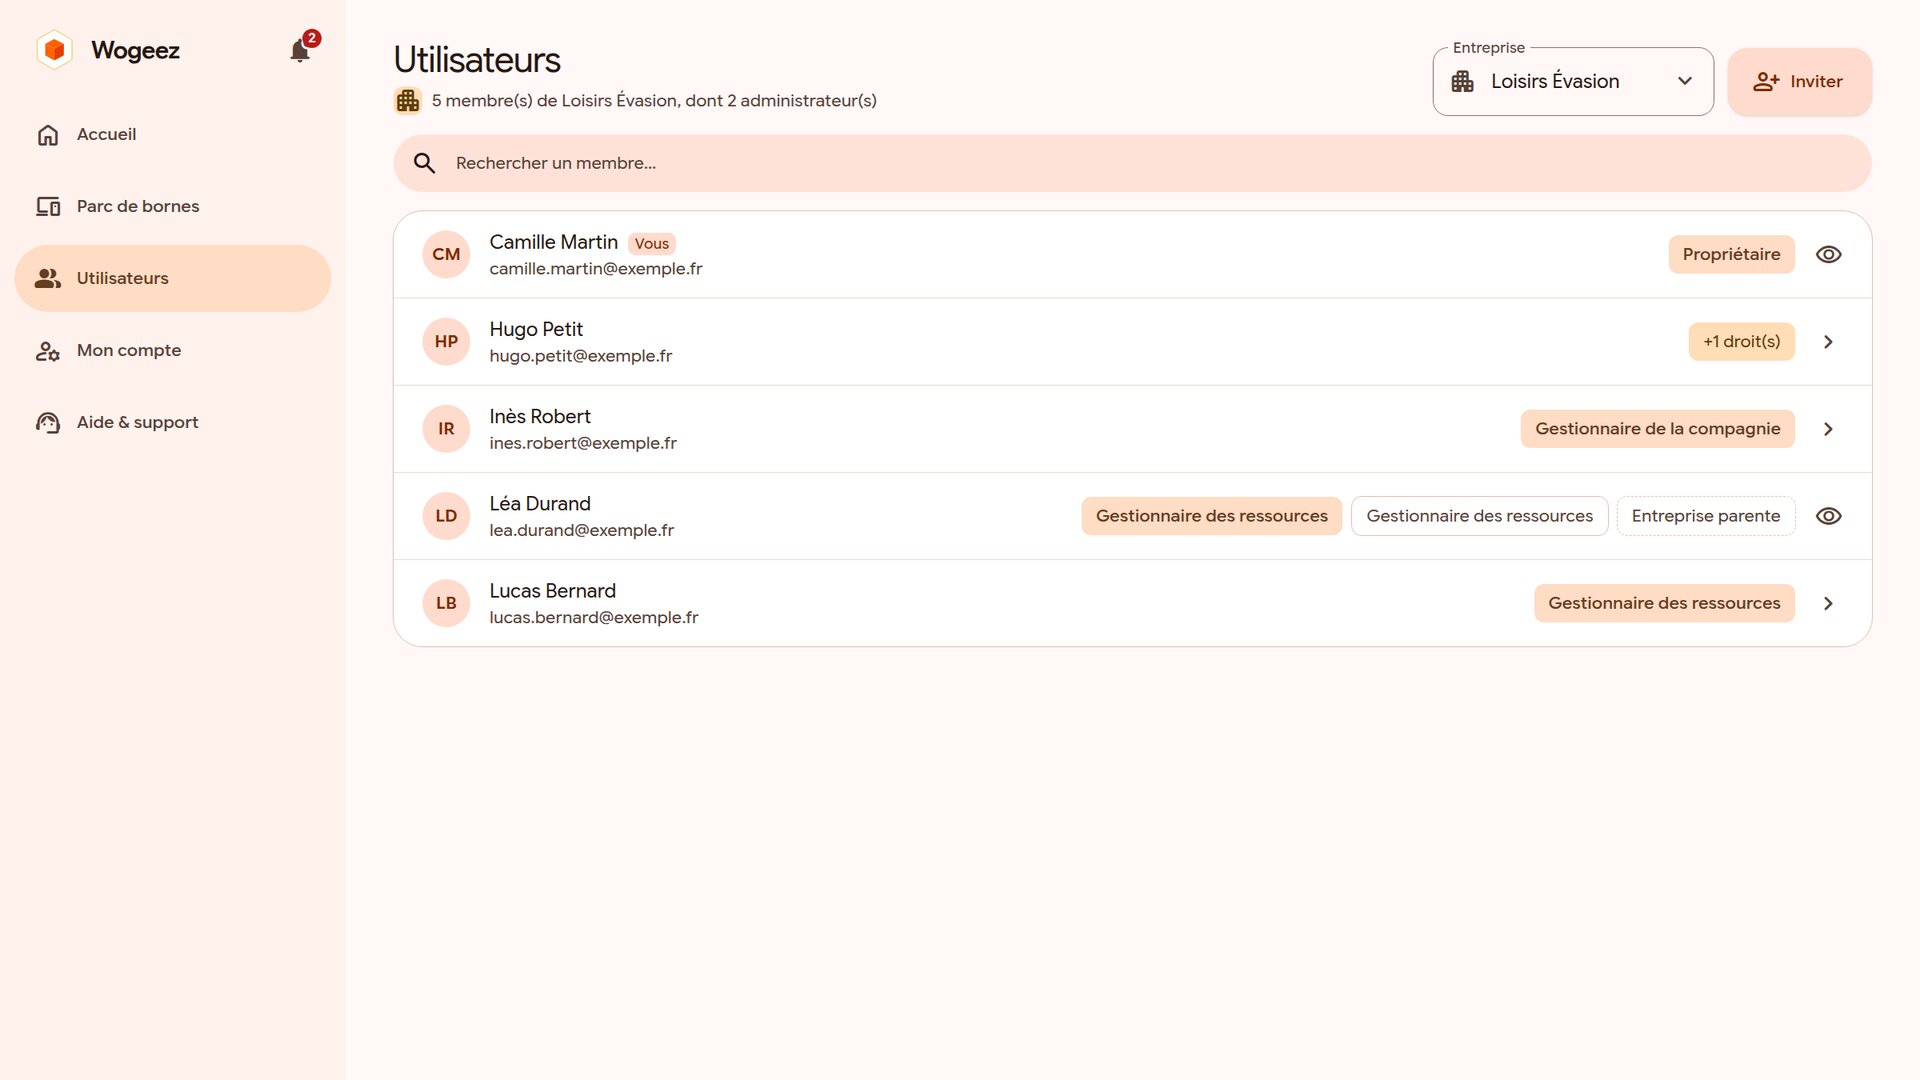This screenshot has width=1920, height=1080.
Task: Click the Propriétaire badge
Action: click(x=1731, y=255)
